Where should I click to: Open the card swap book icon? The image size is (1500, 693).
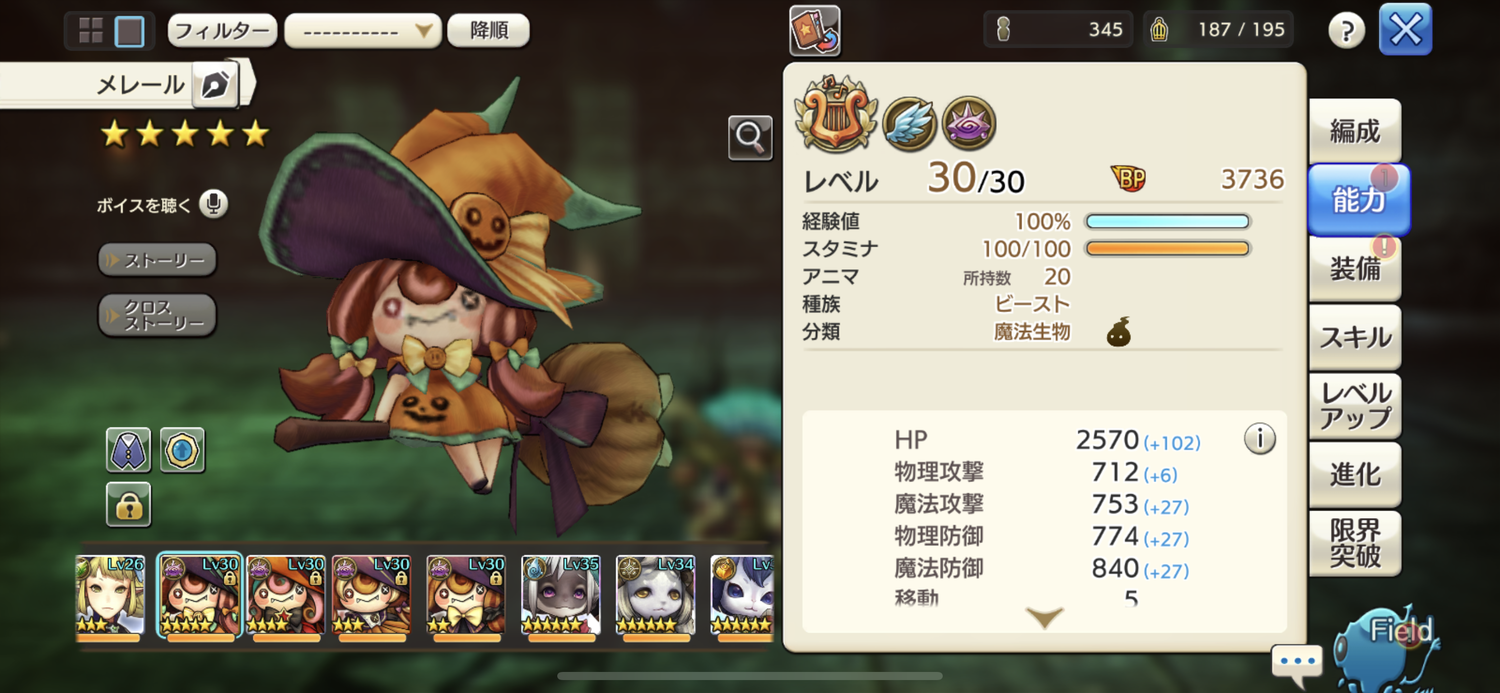814,31
